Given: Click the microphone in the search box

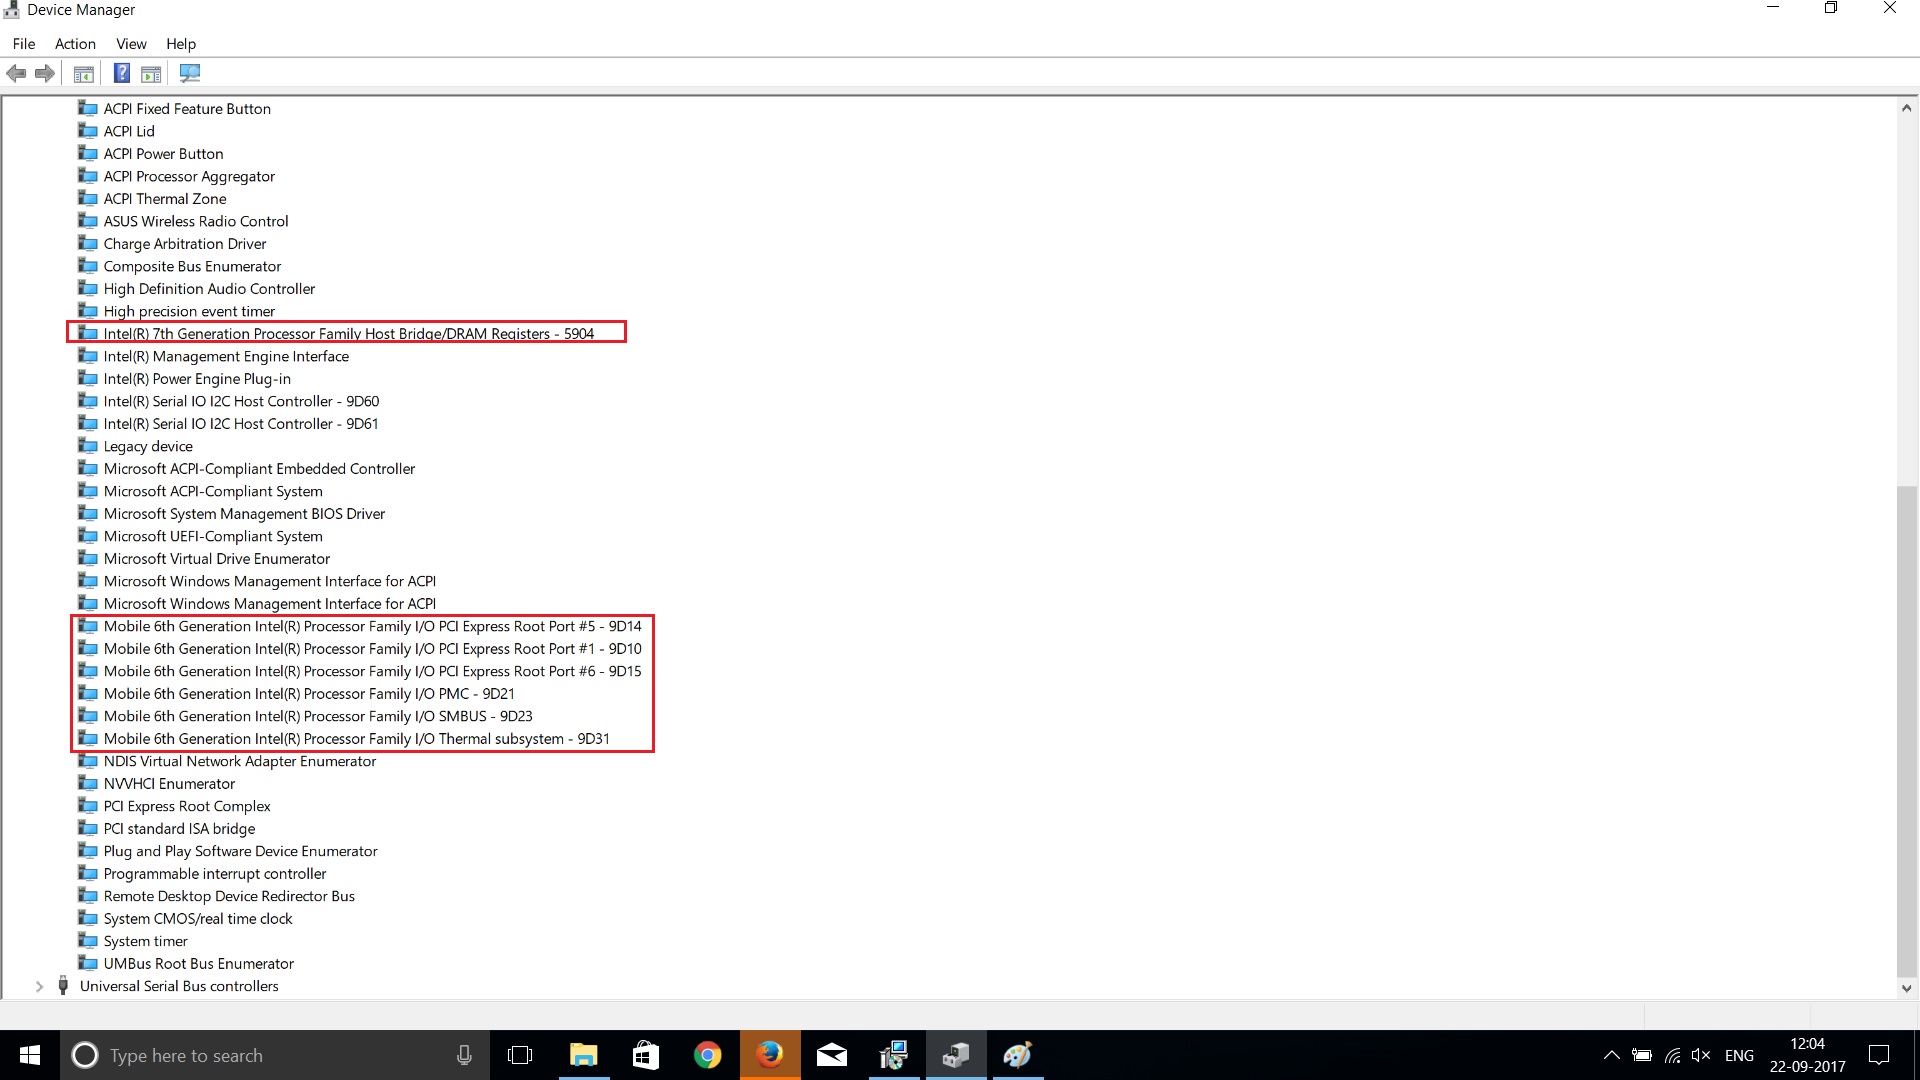Looking at the screenshot, I should [464, 1055].
